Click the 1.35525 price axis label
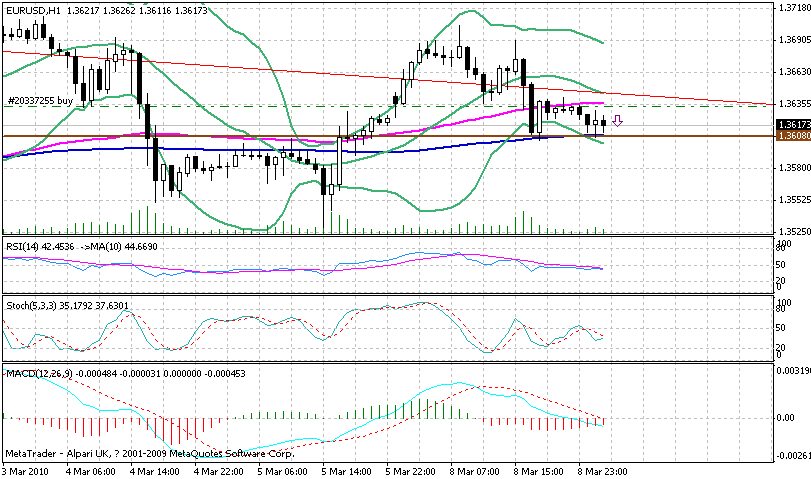The height and width of the screenshot is (479, 811). 794,199
